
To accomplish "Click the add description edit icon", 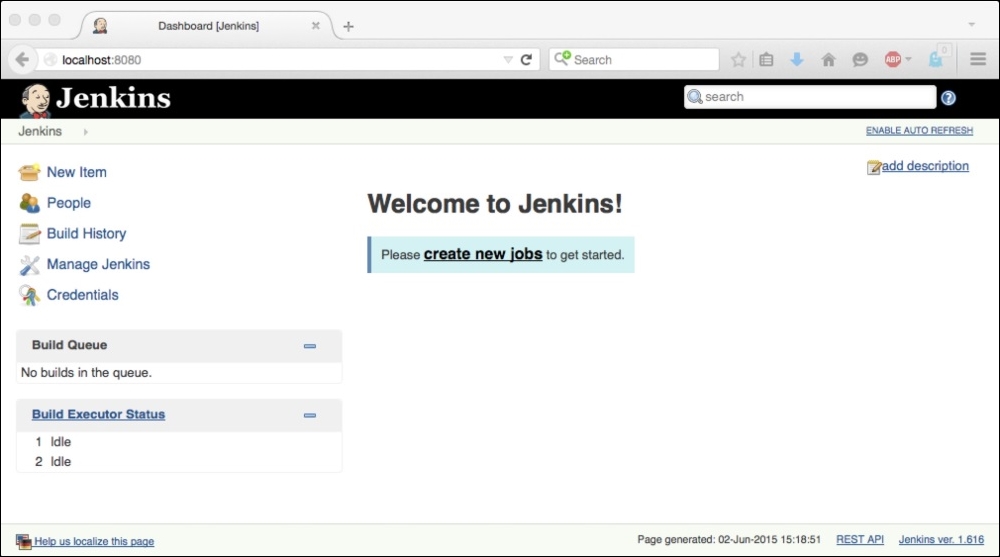I will pos(874,167).
